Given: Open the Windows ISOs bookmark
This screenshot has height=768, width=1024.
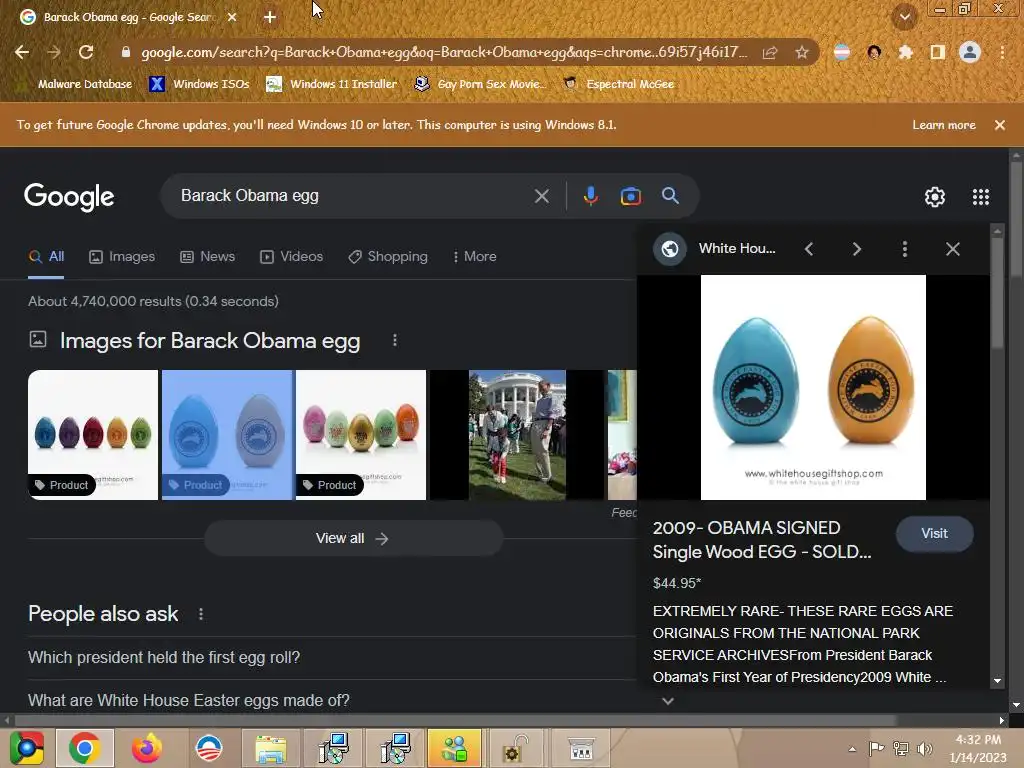Looking at the screenshot, I should pyautogui.click(x=199, y=84).
